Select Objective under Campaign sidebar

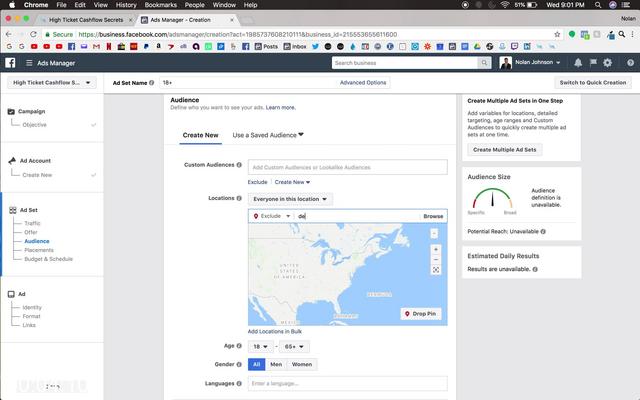[x=34, y=125]
